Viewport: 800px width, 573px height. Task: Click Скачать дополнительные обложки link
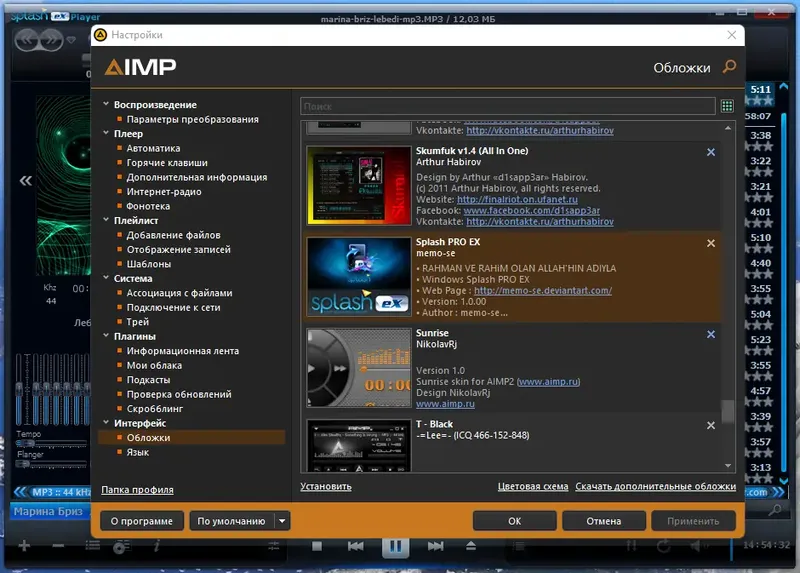[x=656, y=486]
